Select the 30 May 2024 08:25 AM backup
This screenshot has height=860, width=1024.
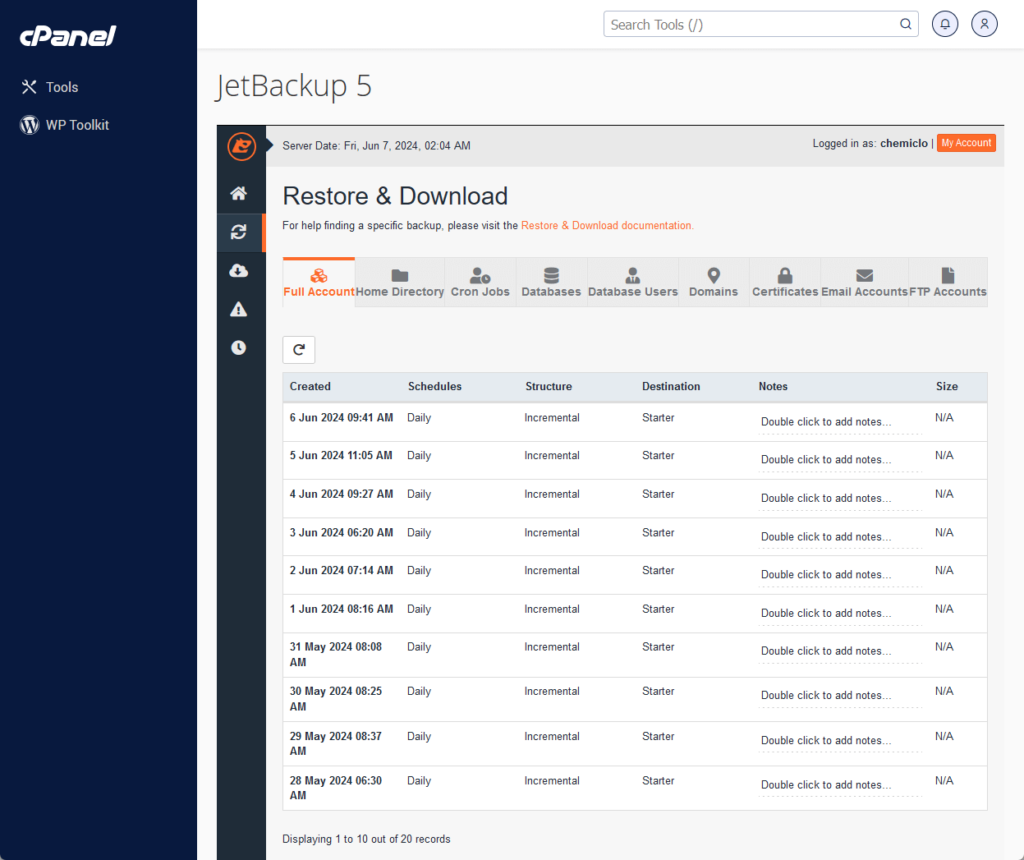[635, 699]
